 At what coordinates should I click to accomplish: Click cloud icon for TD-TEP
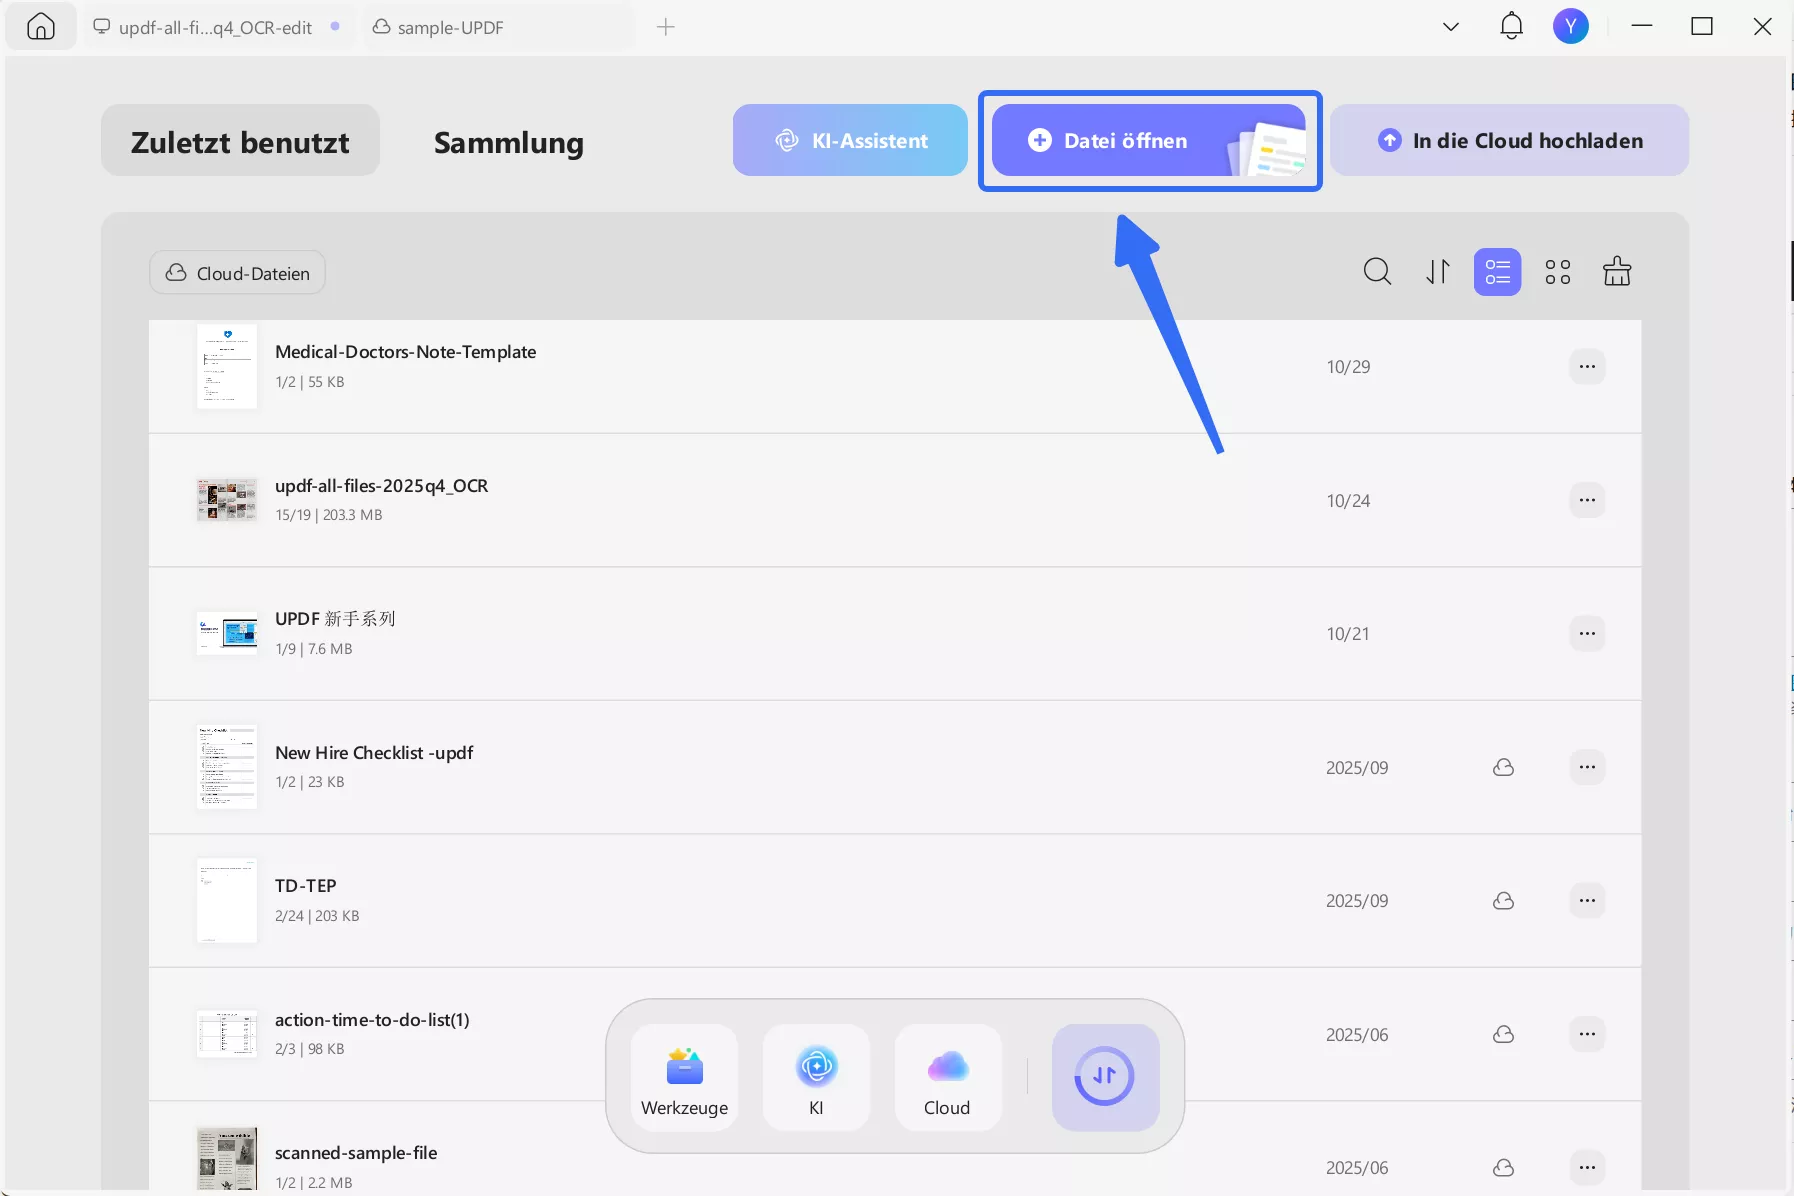(x=1503, y=901)
